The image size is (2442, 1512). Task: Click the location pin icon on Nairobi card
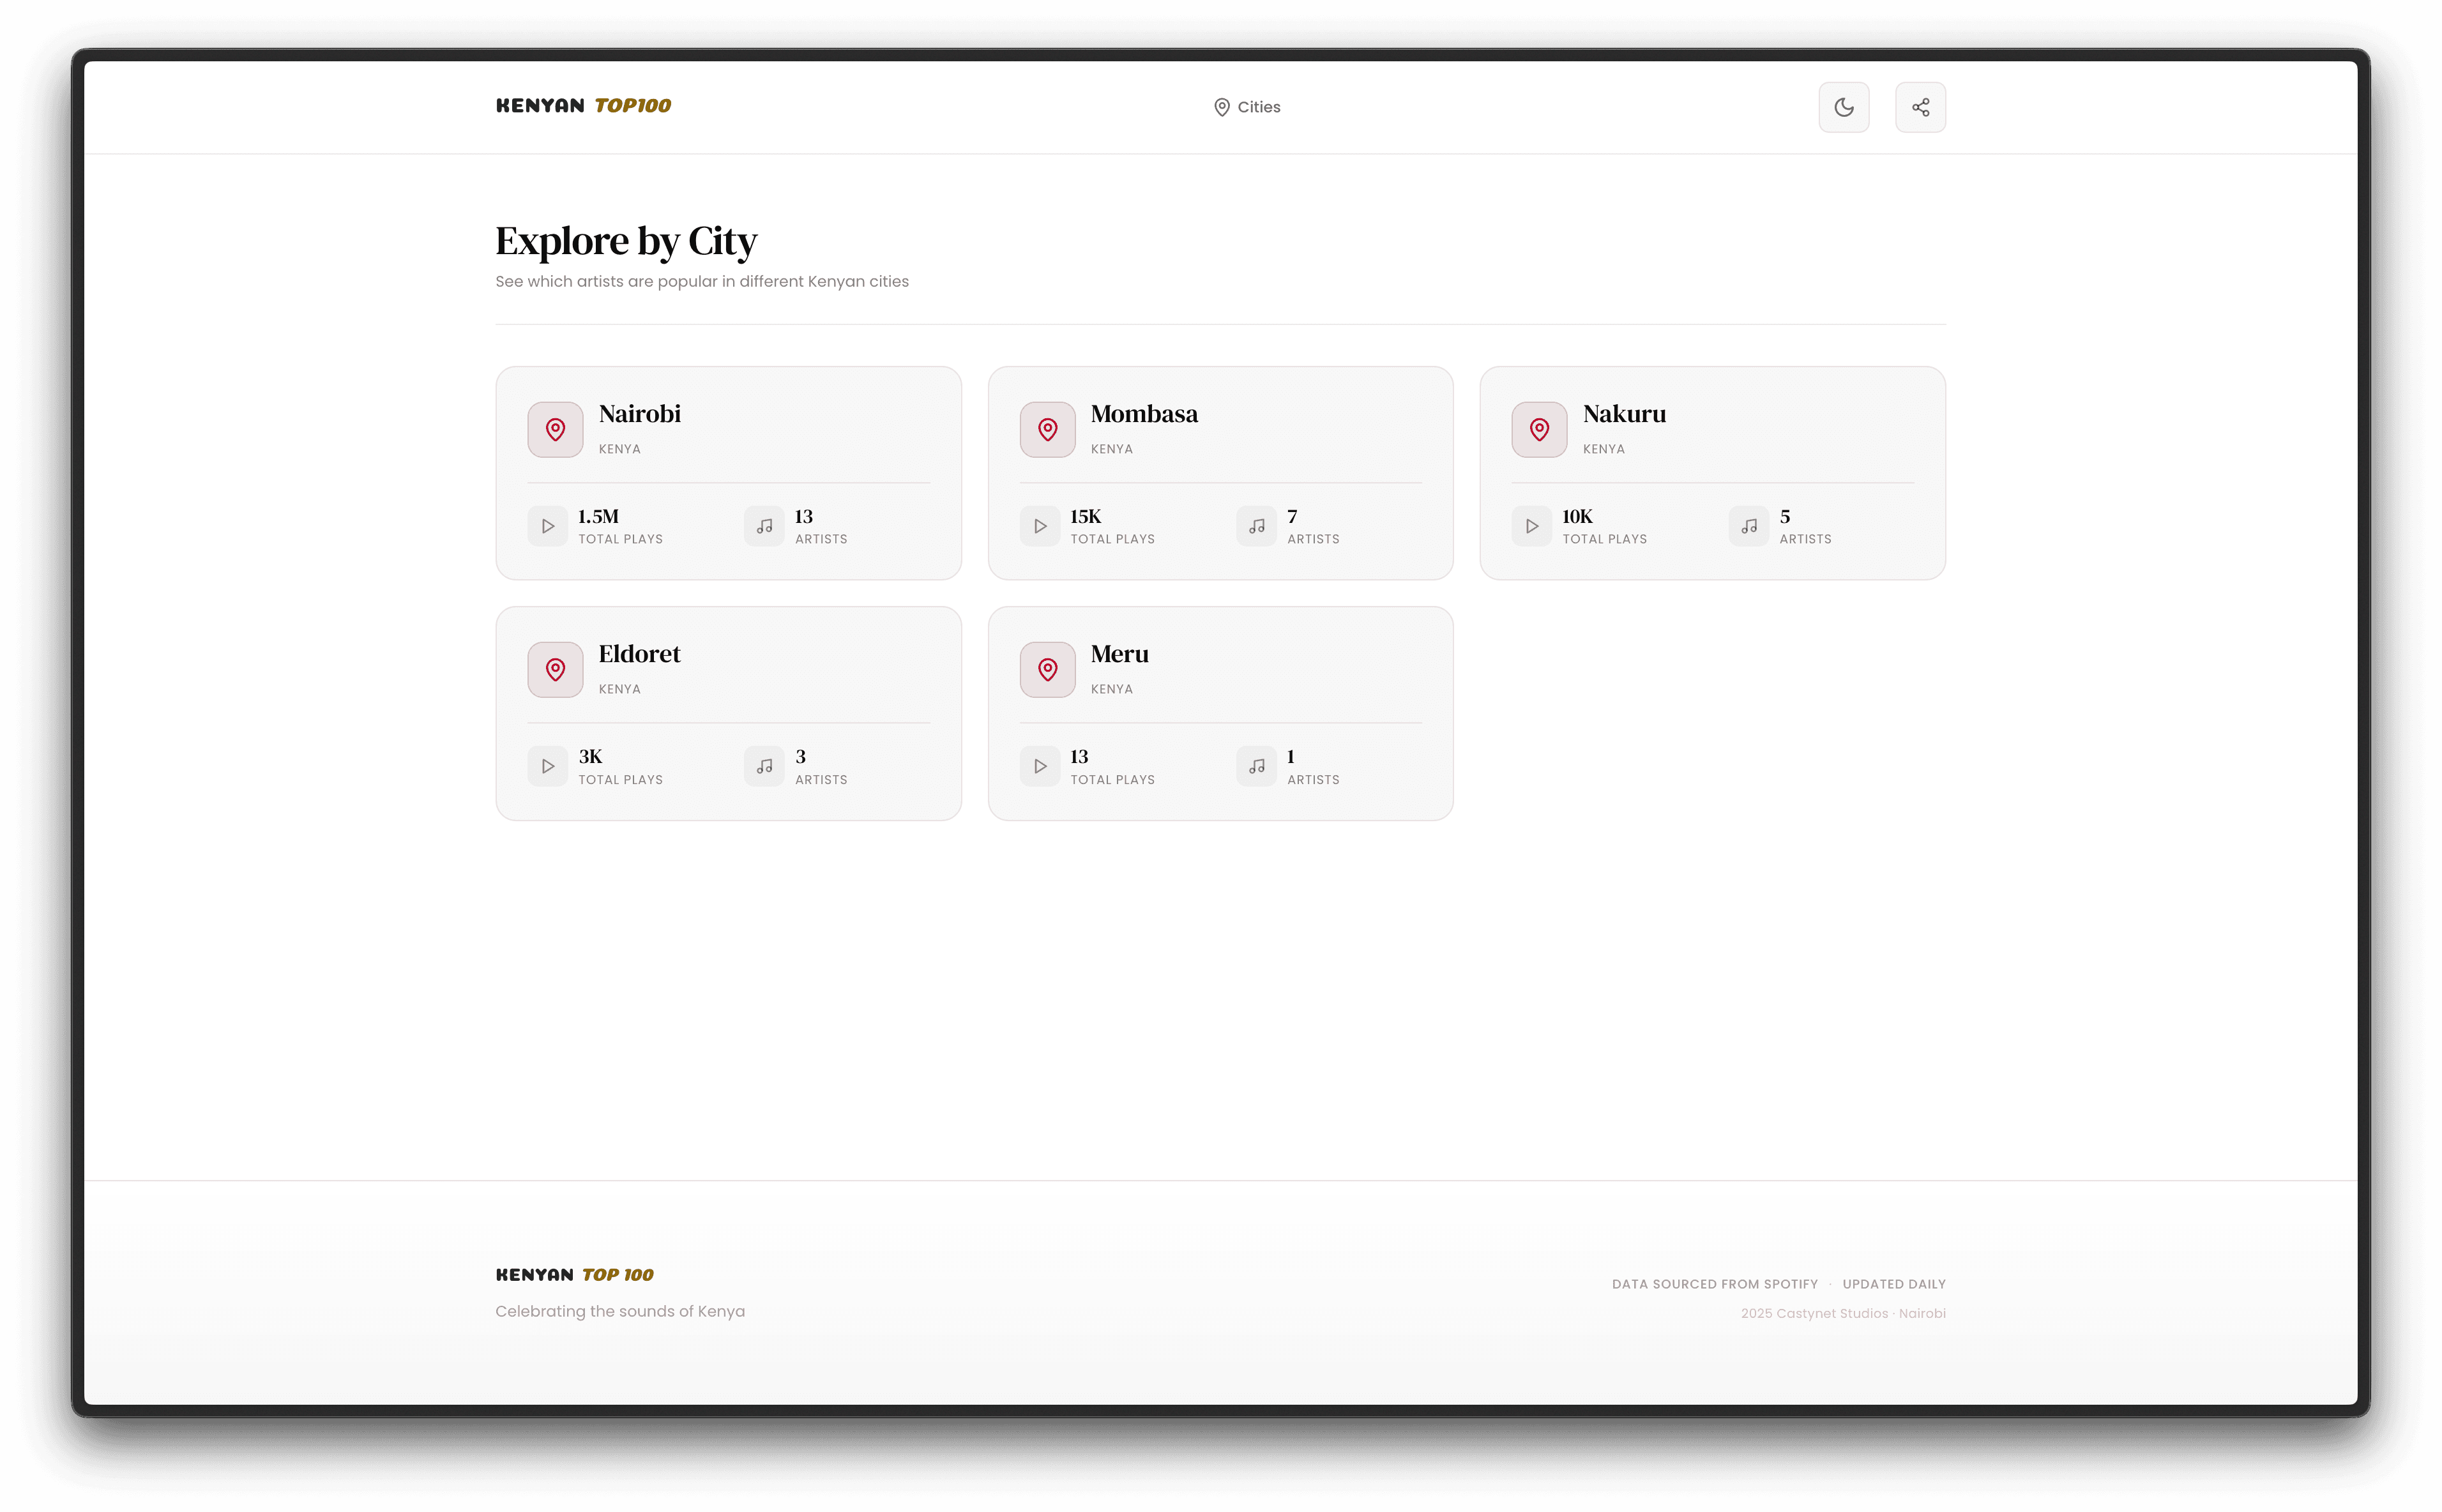click(555, 429)
